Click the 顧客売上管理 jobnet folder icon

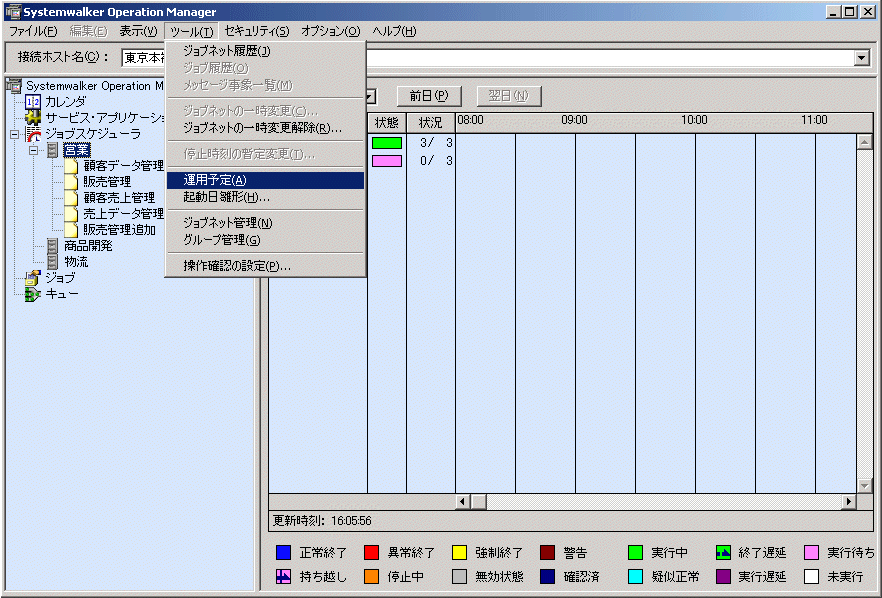[71, 197]
